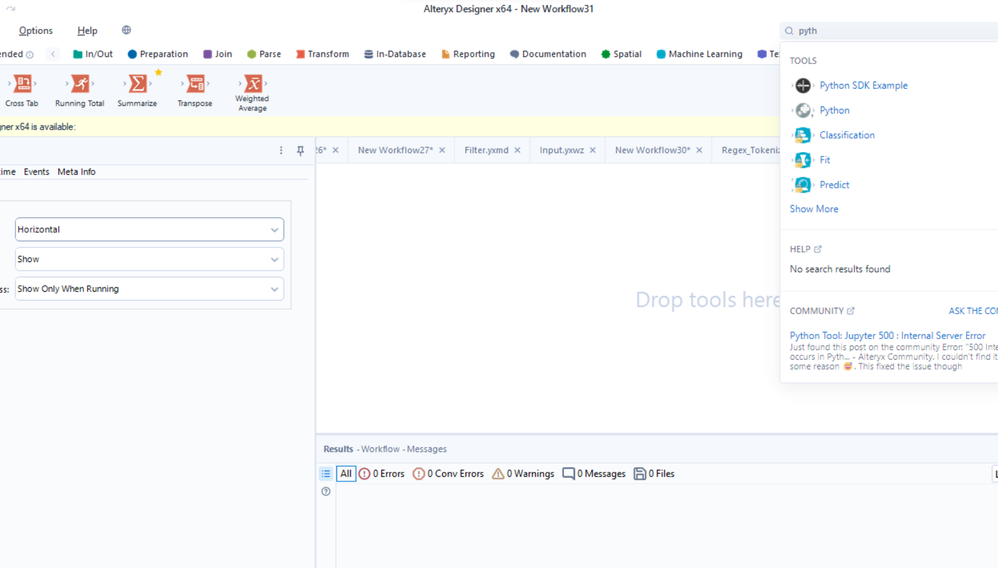This screenshot has height=568, width=998.
Task: Select the Weighted Average tool icon
Action: coord(253,83)
